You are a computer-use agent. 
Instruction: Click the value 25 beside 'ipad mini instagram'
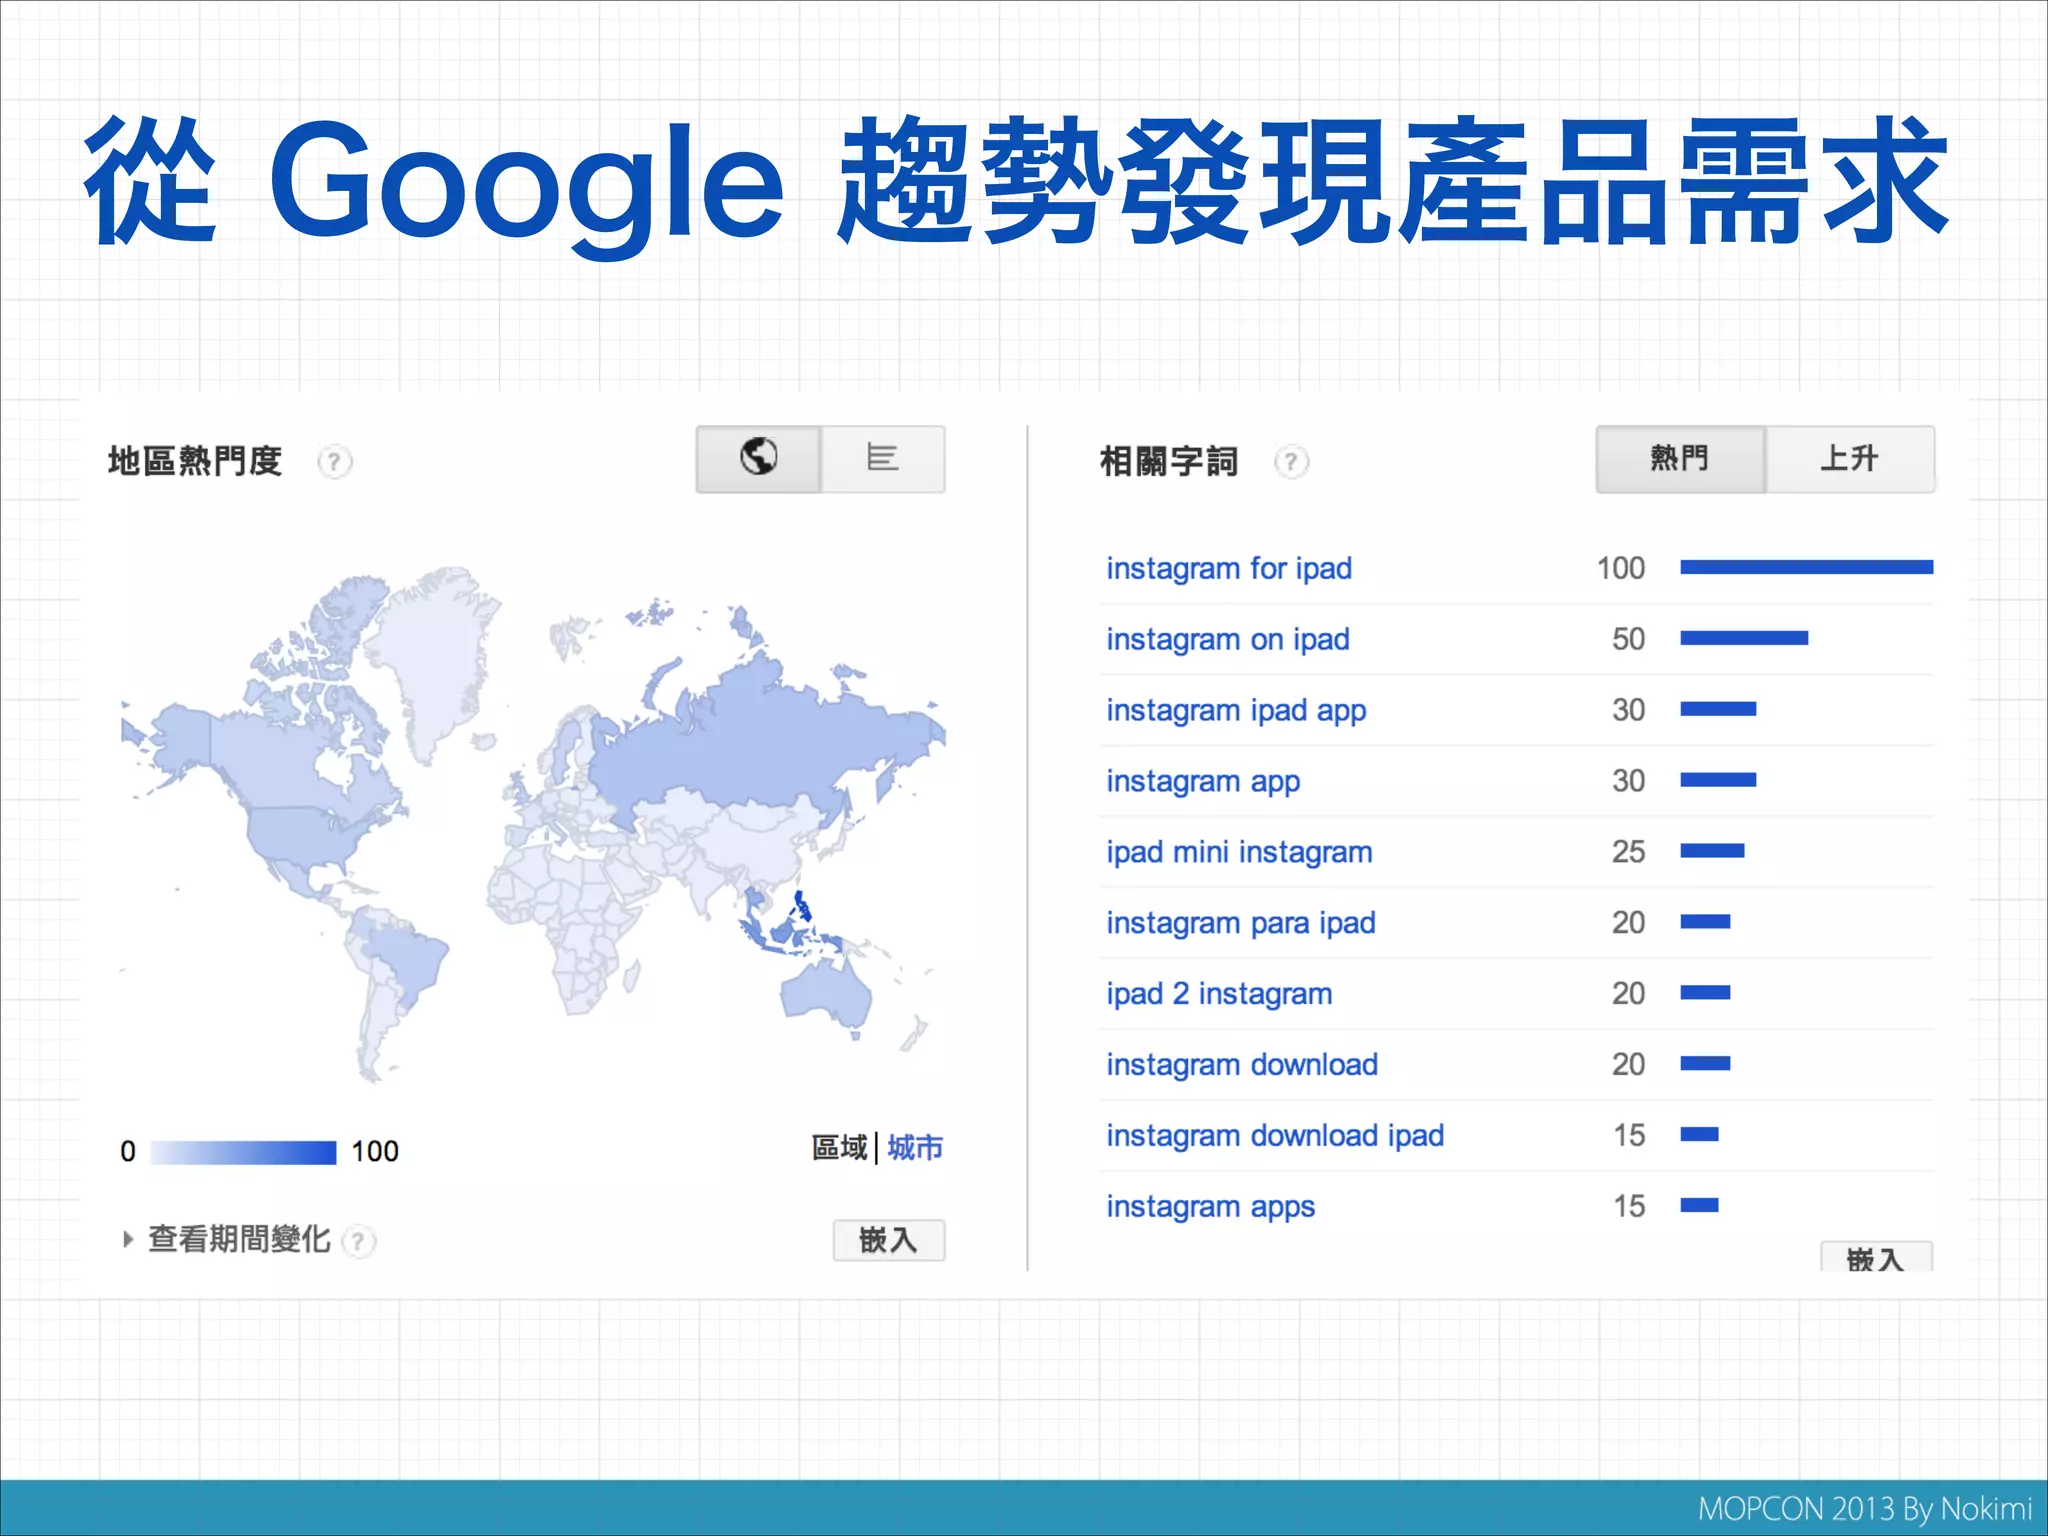pyautogui.click(x=1629, y=852)
